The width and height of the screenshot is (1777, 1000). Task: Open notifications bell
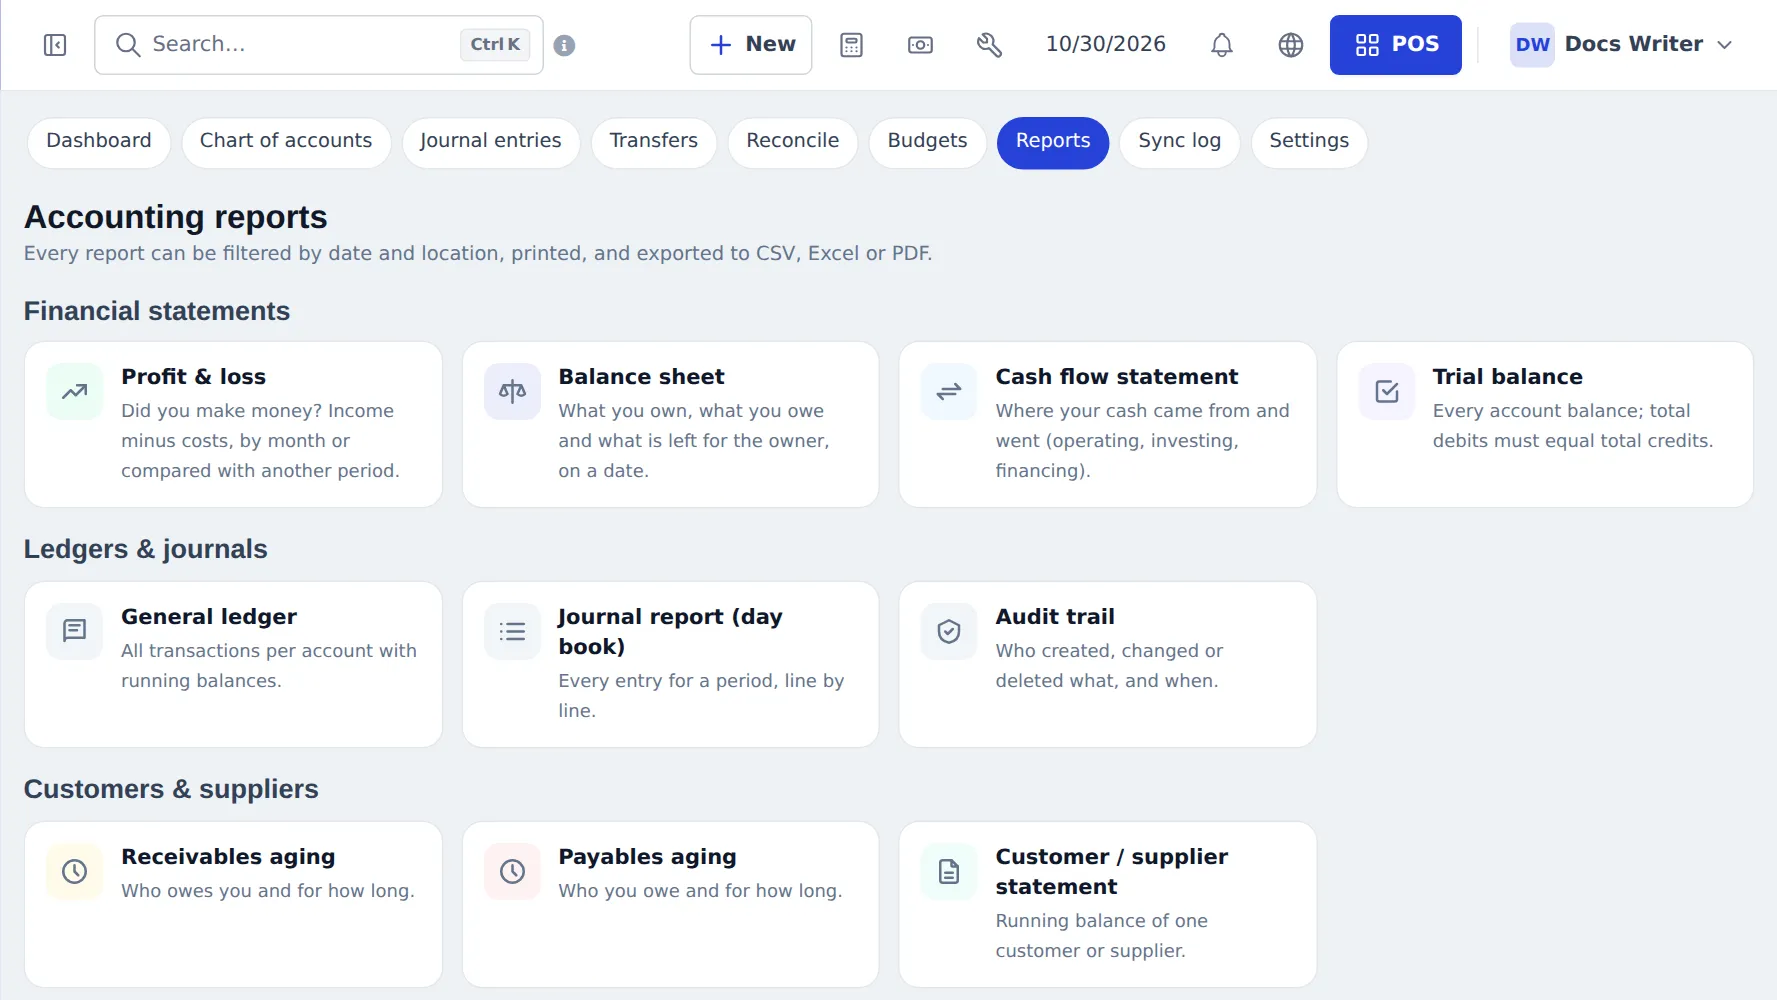pos(1222,45)
